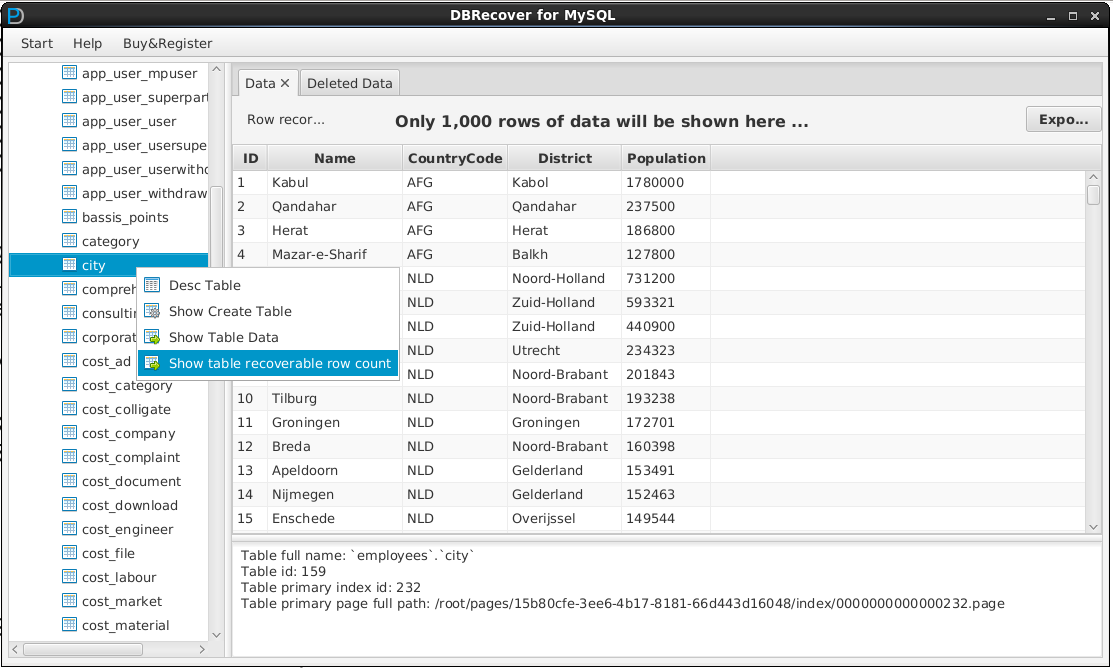Open the Start menu
The height and width of the screenshot is (669, 1113).
click(37, 43)
